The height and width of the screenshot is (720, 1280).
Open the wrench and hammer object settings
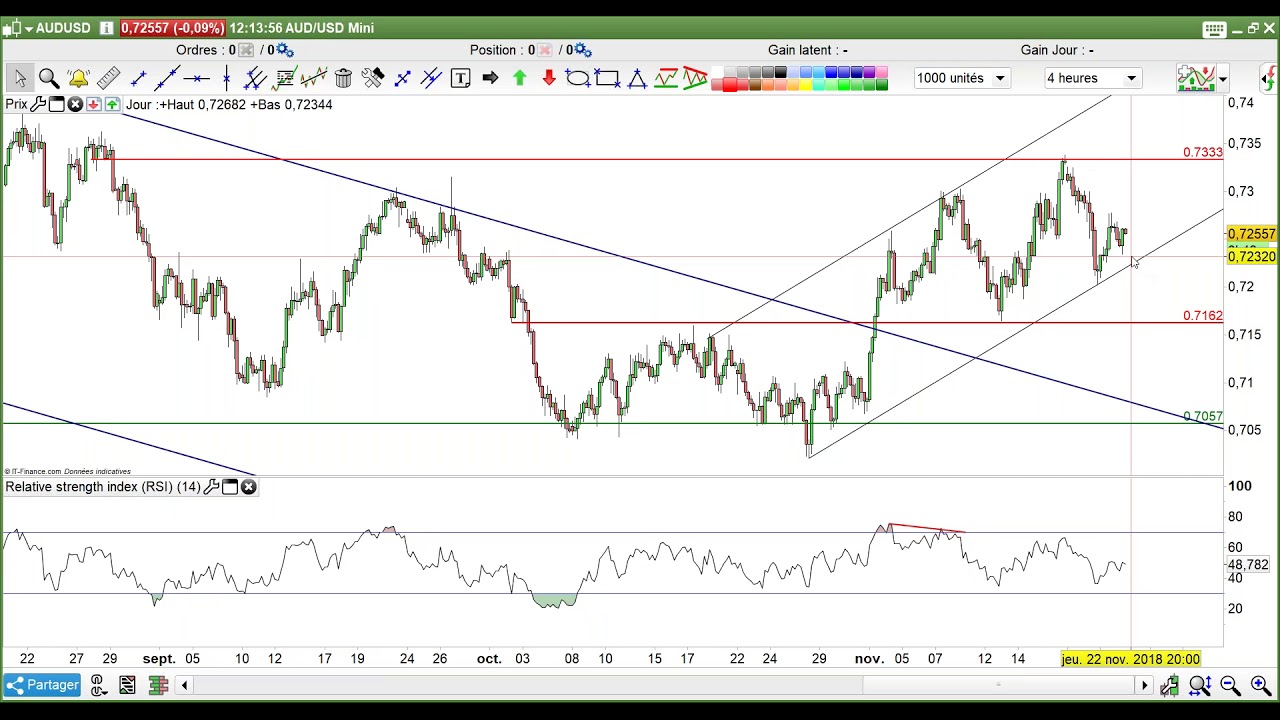click(373, 78)
